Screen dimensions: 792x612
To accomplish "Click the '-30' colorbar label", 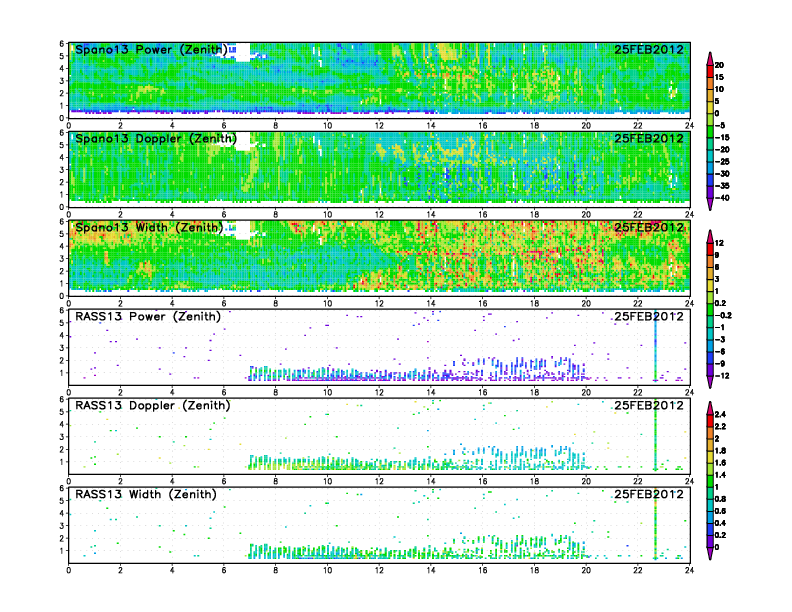I will pos(722,174).
